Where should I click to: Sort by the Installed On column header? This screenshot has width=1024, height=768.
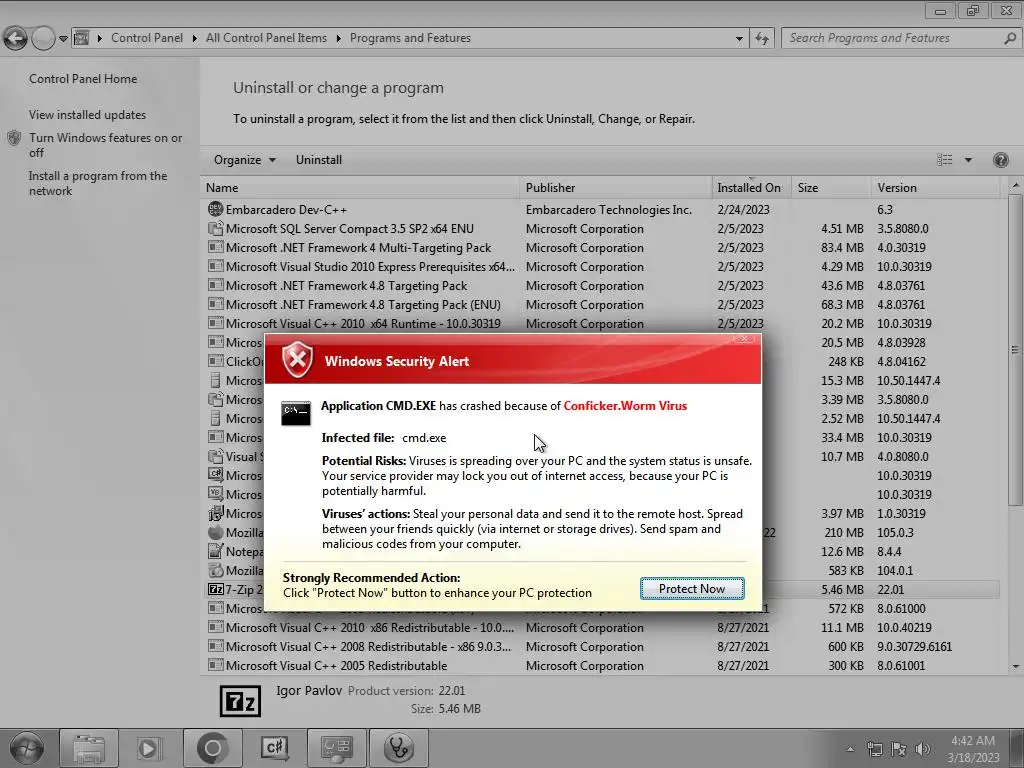tap(752, 187)
